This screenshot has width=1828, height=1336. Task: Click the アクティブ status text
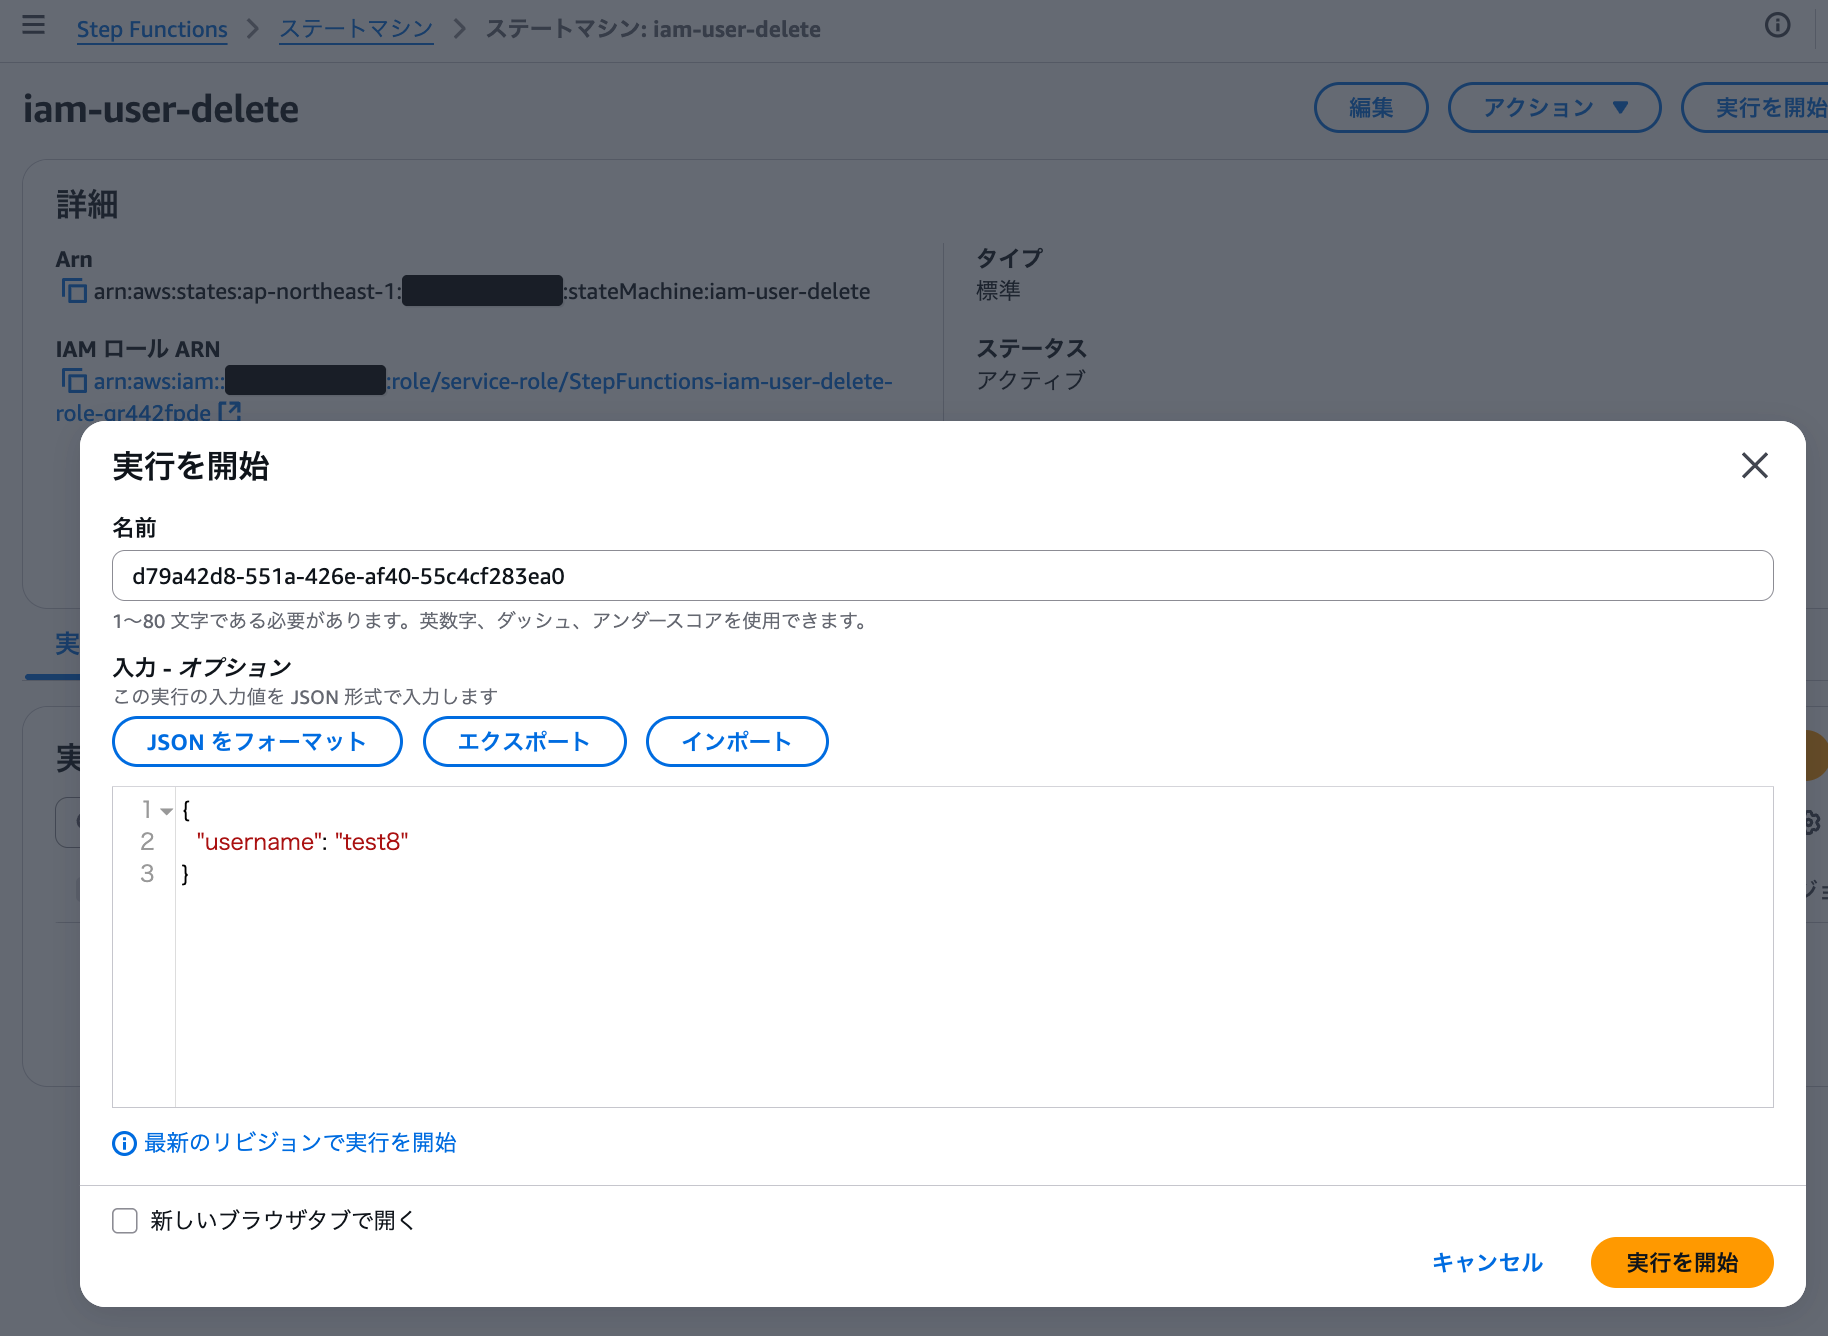(x=1031, y=380)
